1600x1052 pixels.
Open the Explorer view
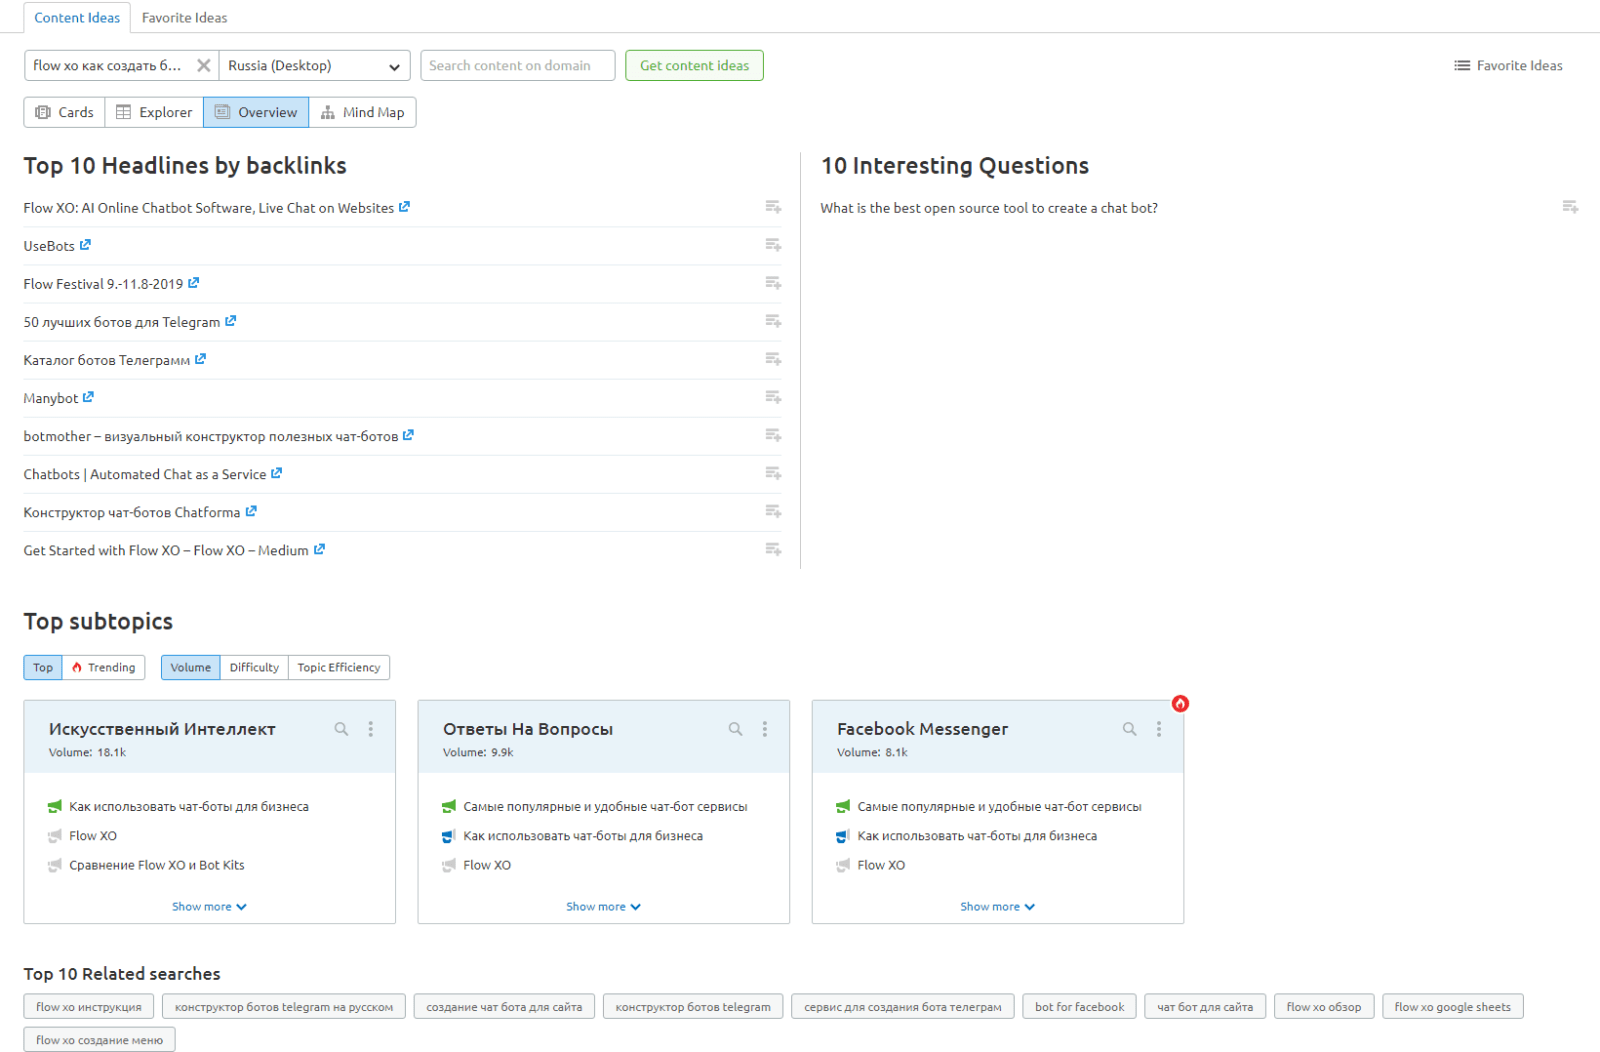[x=154, y=112]
